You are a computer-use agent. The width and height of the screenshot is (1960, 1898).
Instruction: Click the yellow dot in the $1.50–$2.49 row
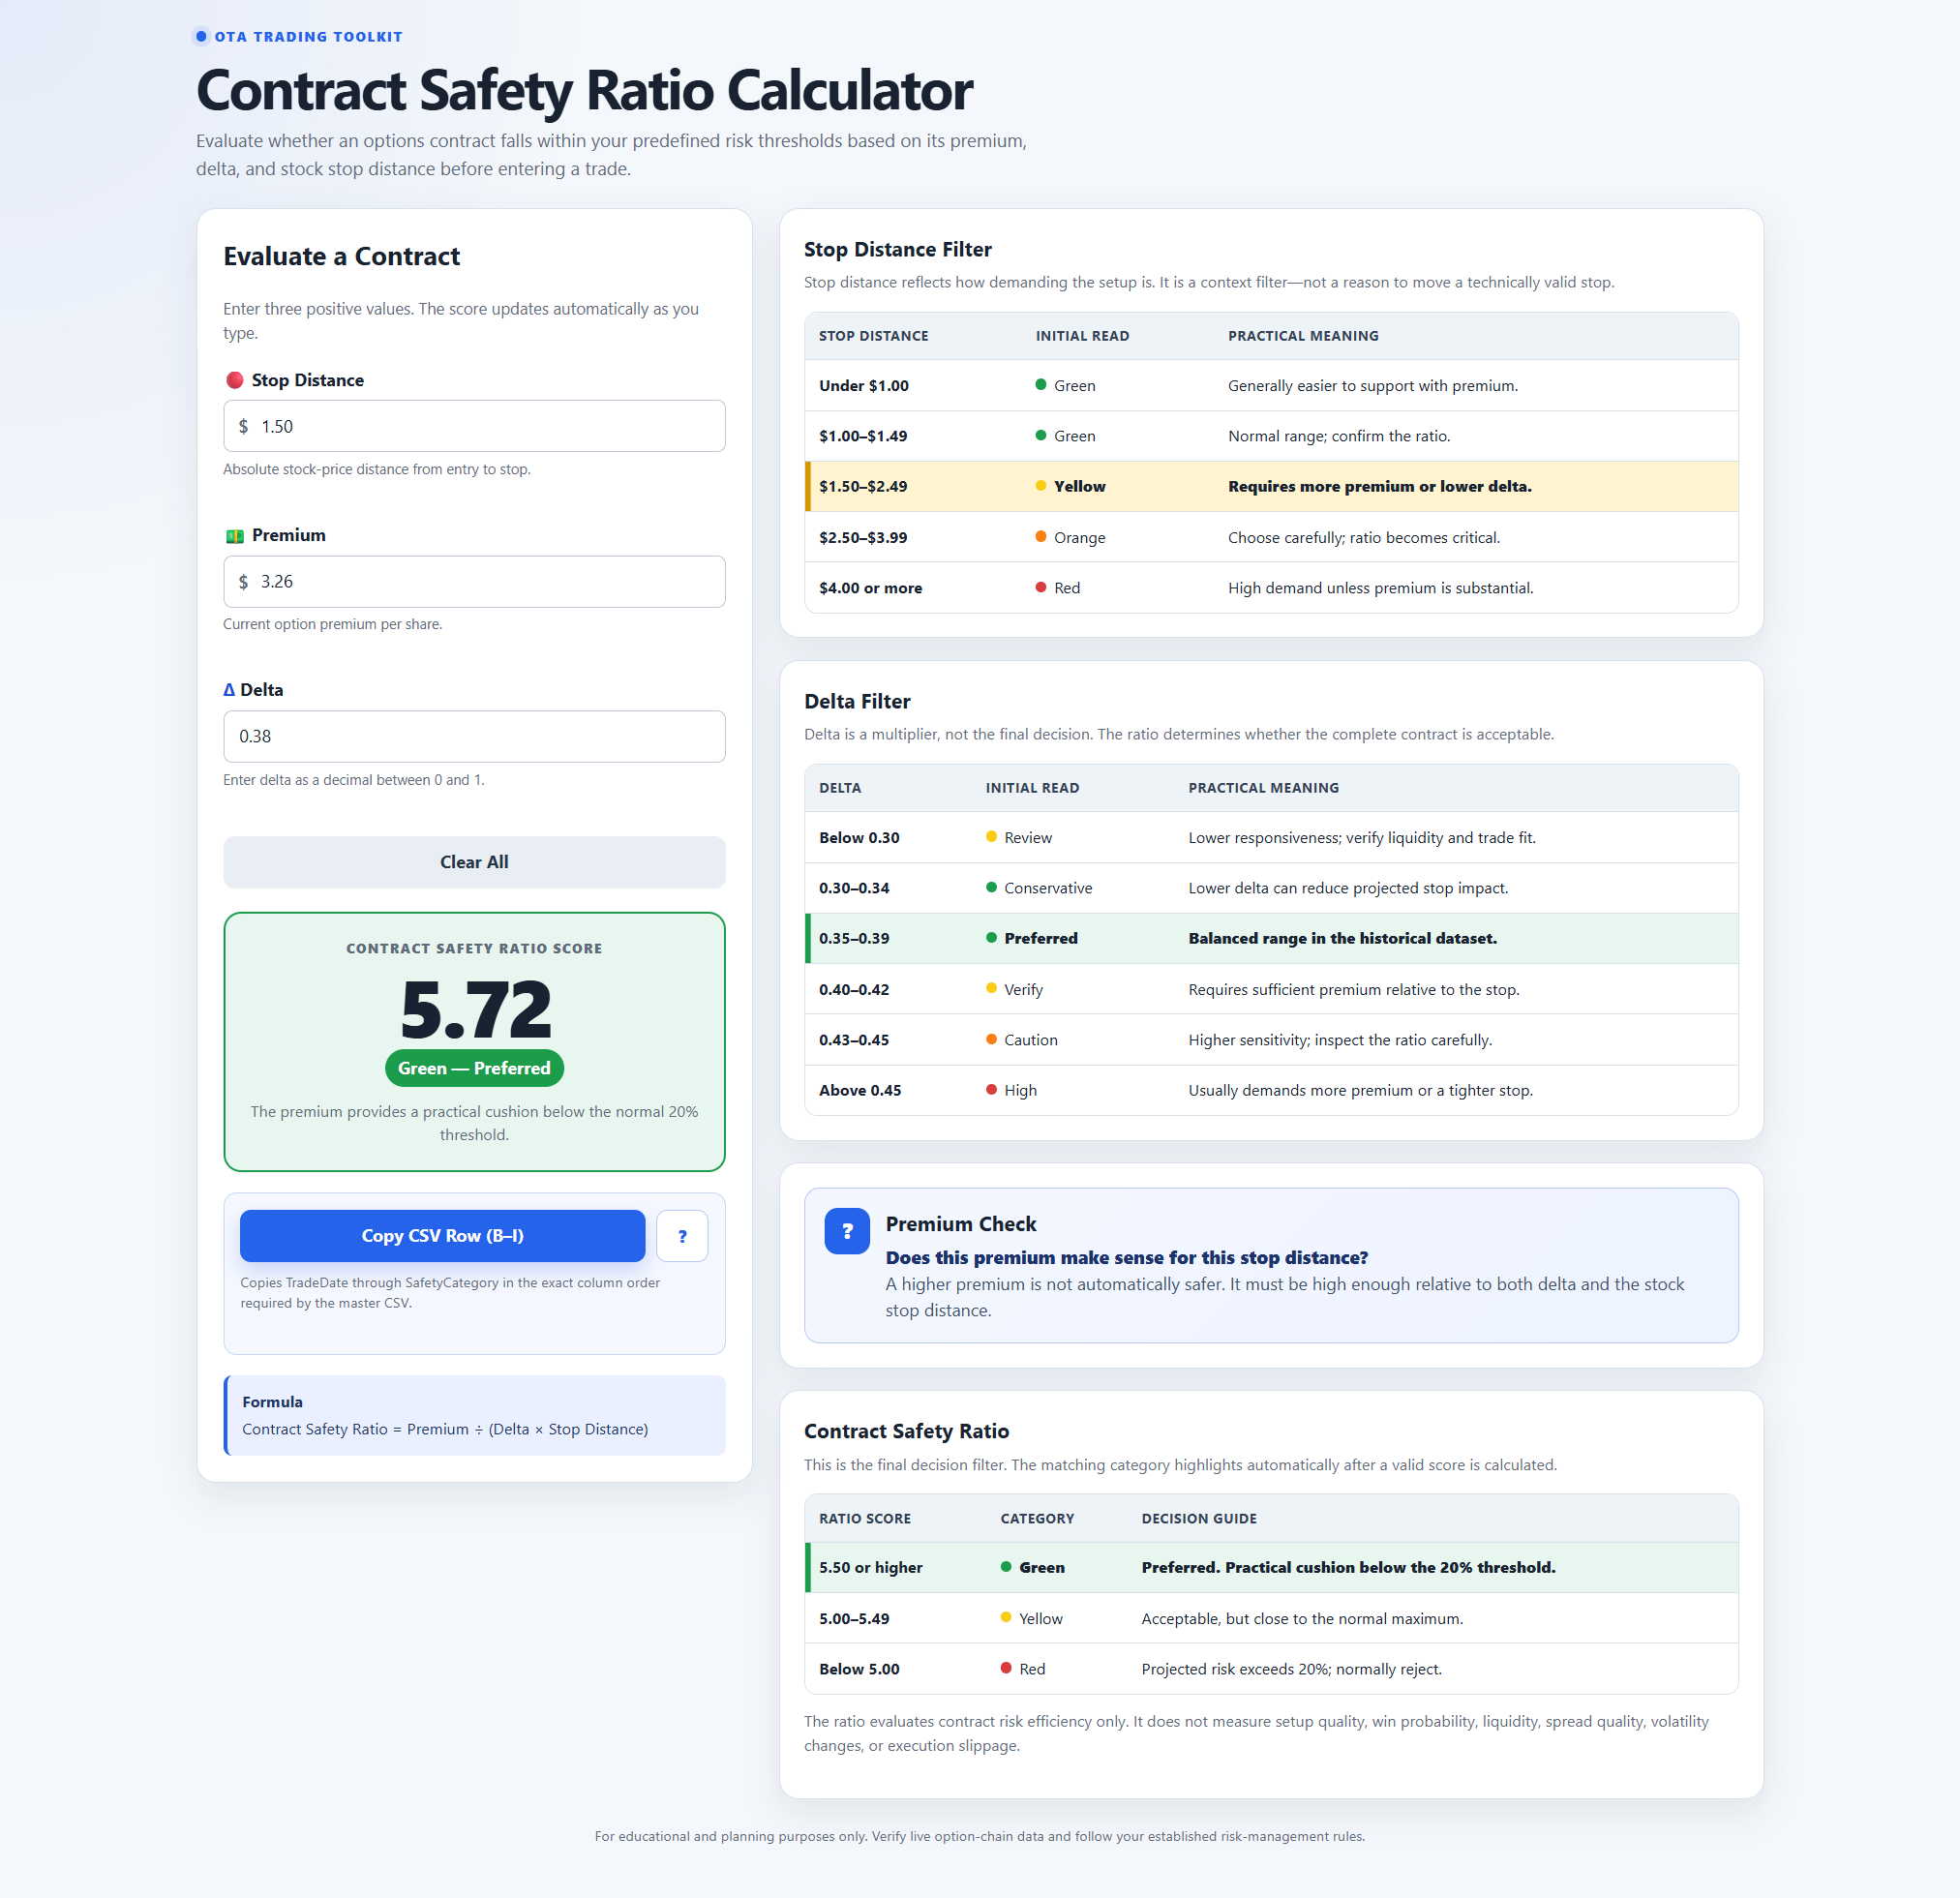(1041, 486)
